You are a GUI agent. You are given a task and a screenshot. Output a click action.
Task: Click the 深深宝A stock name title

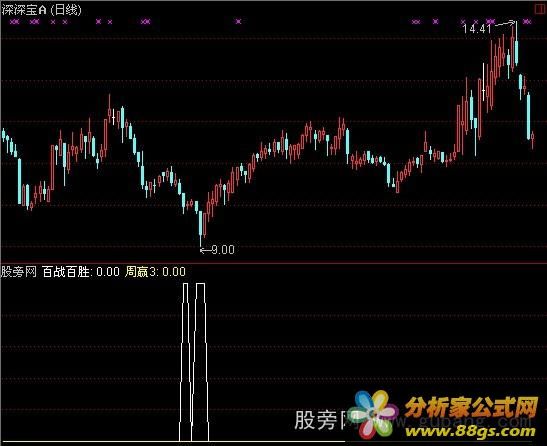(24, 10)
